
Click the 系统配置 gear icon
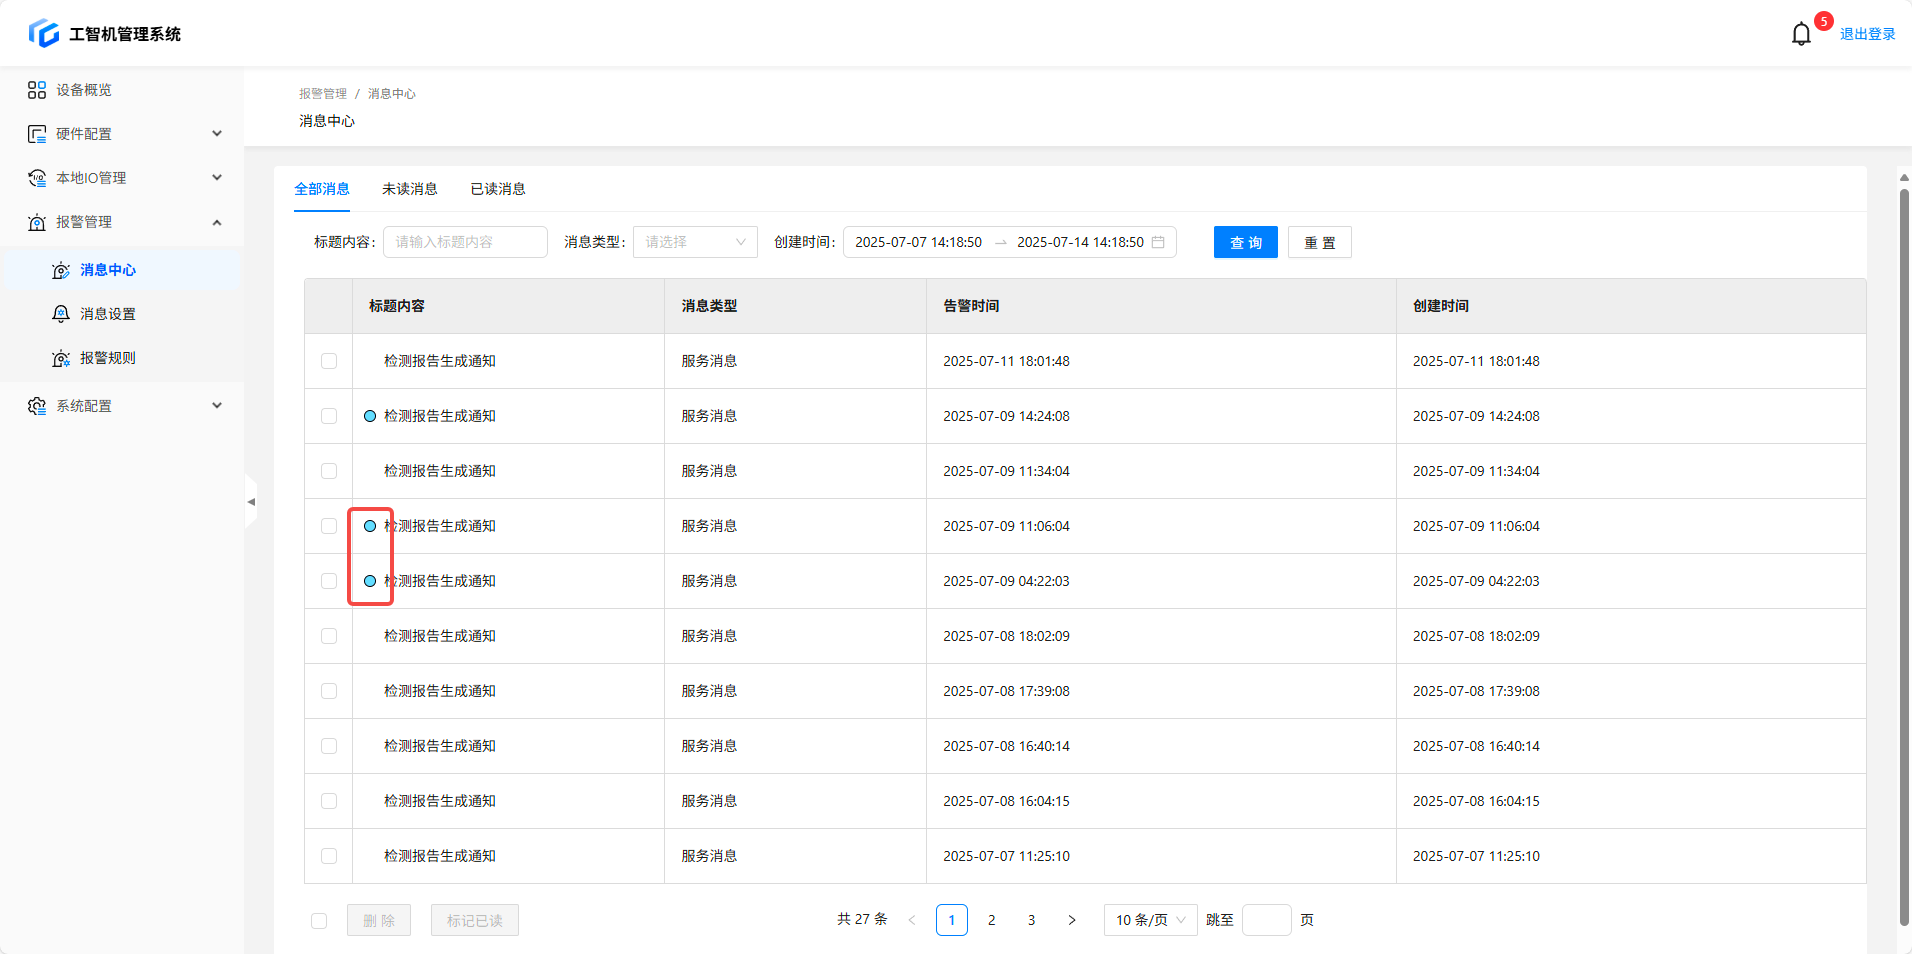pos(37,406)
